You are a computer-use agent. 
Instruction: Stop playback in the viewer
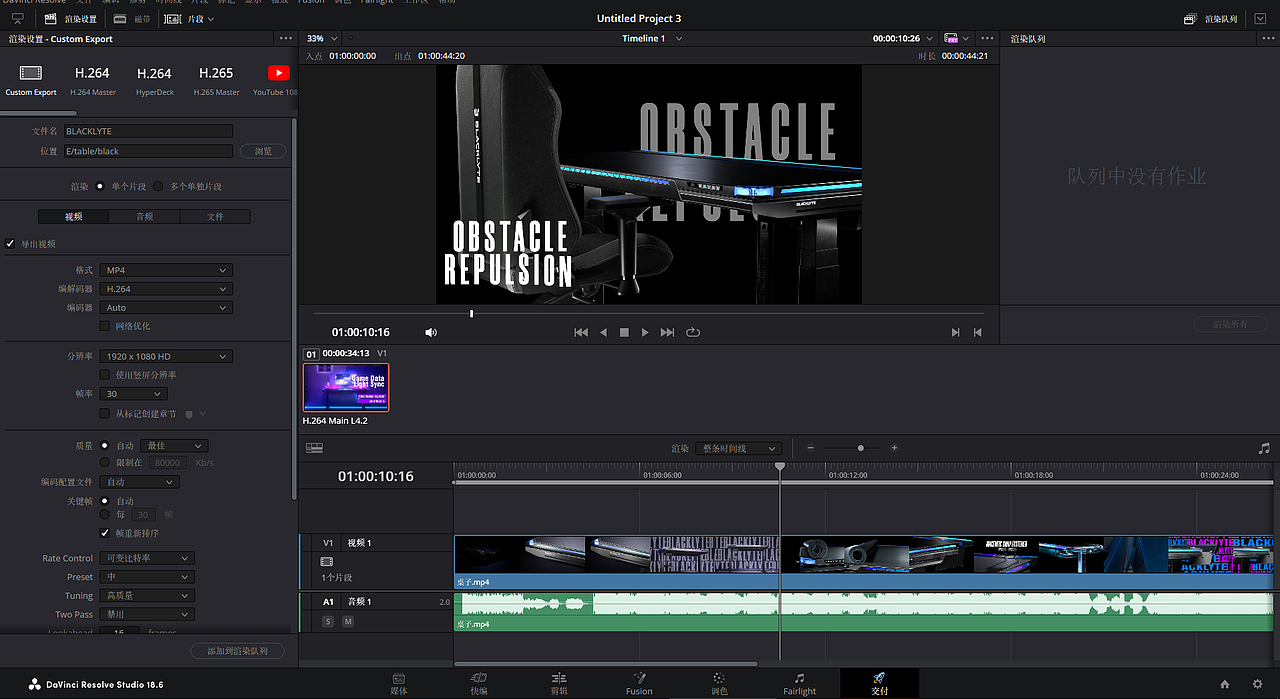624,332
